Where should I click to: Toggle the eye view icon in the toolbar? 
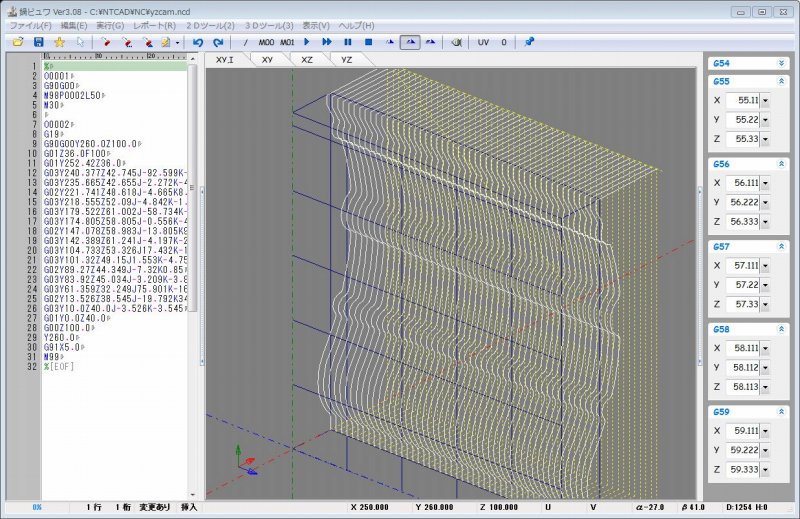[x=457, y=42]
